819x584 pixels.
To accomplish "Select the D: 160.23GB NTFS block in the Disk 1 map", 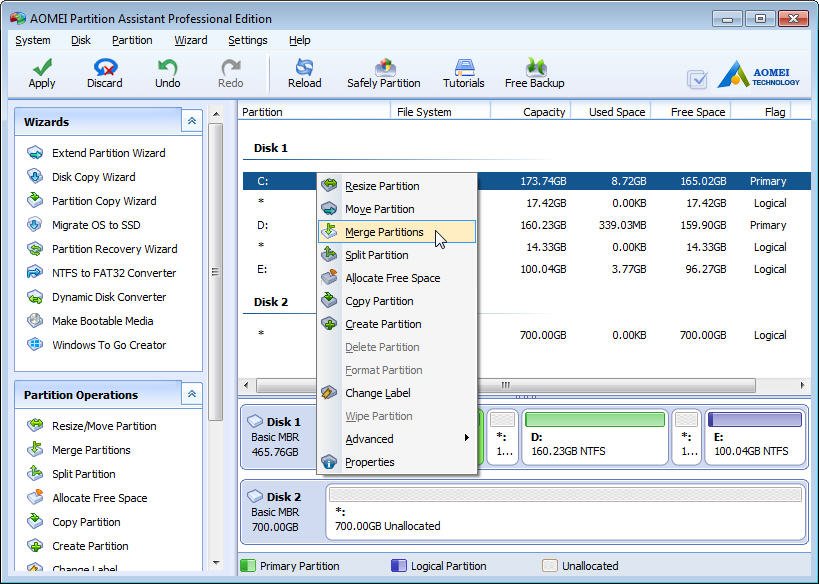I will [595, 437].
